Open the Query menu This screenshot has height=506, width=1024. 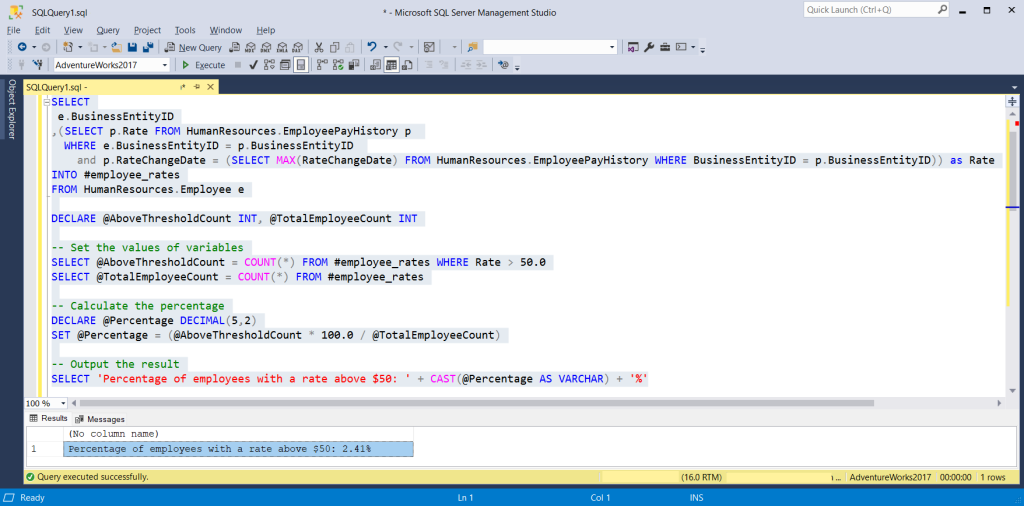(x=108, y=30)
